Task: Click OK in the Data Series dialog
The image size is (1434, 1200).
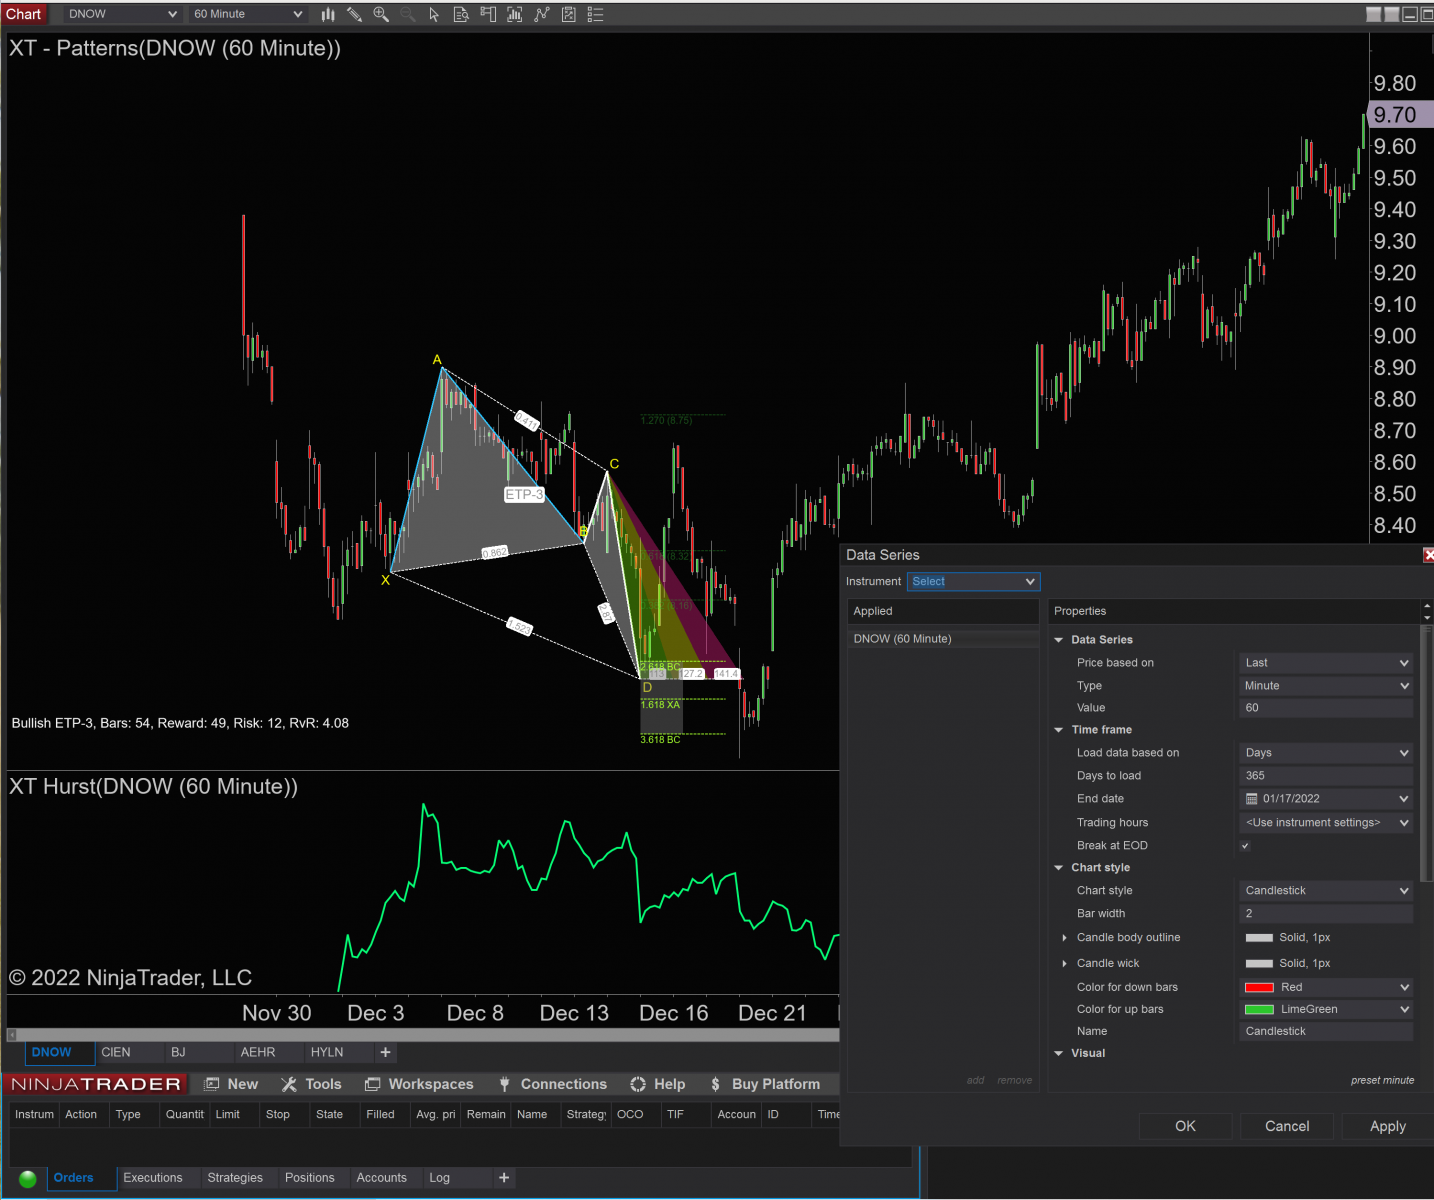Action: [x=1185, y=1126]
